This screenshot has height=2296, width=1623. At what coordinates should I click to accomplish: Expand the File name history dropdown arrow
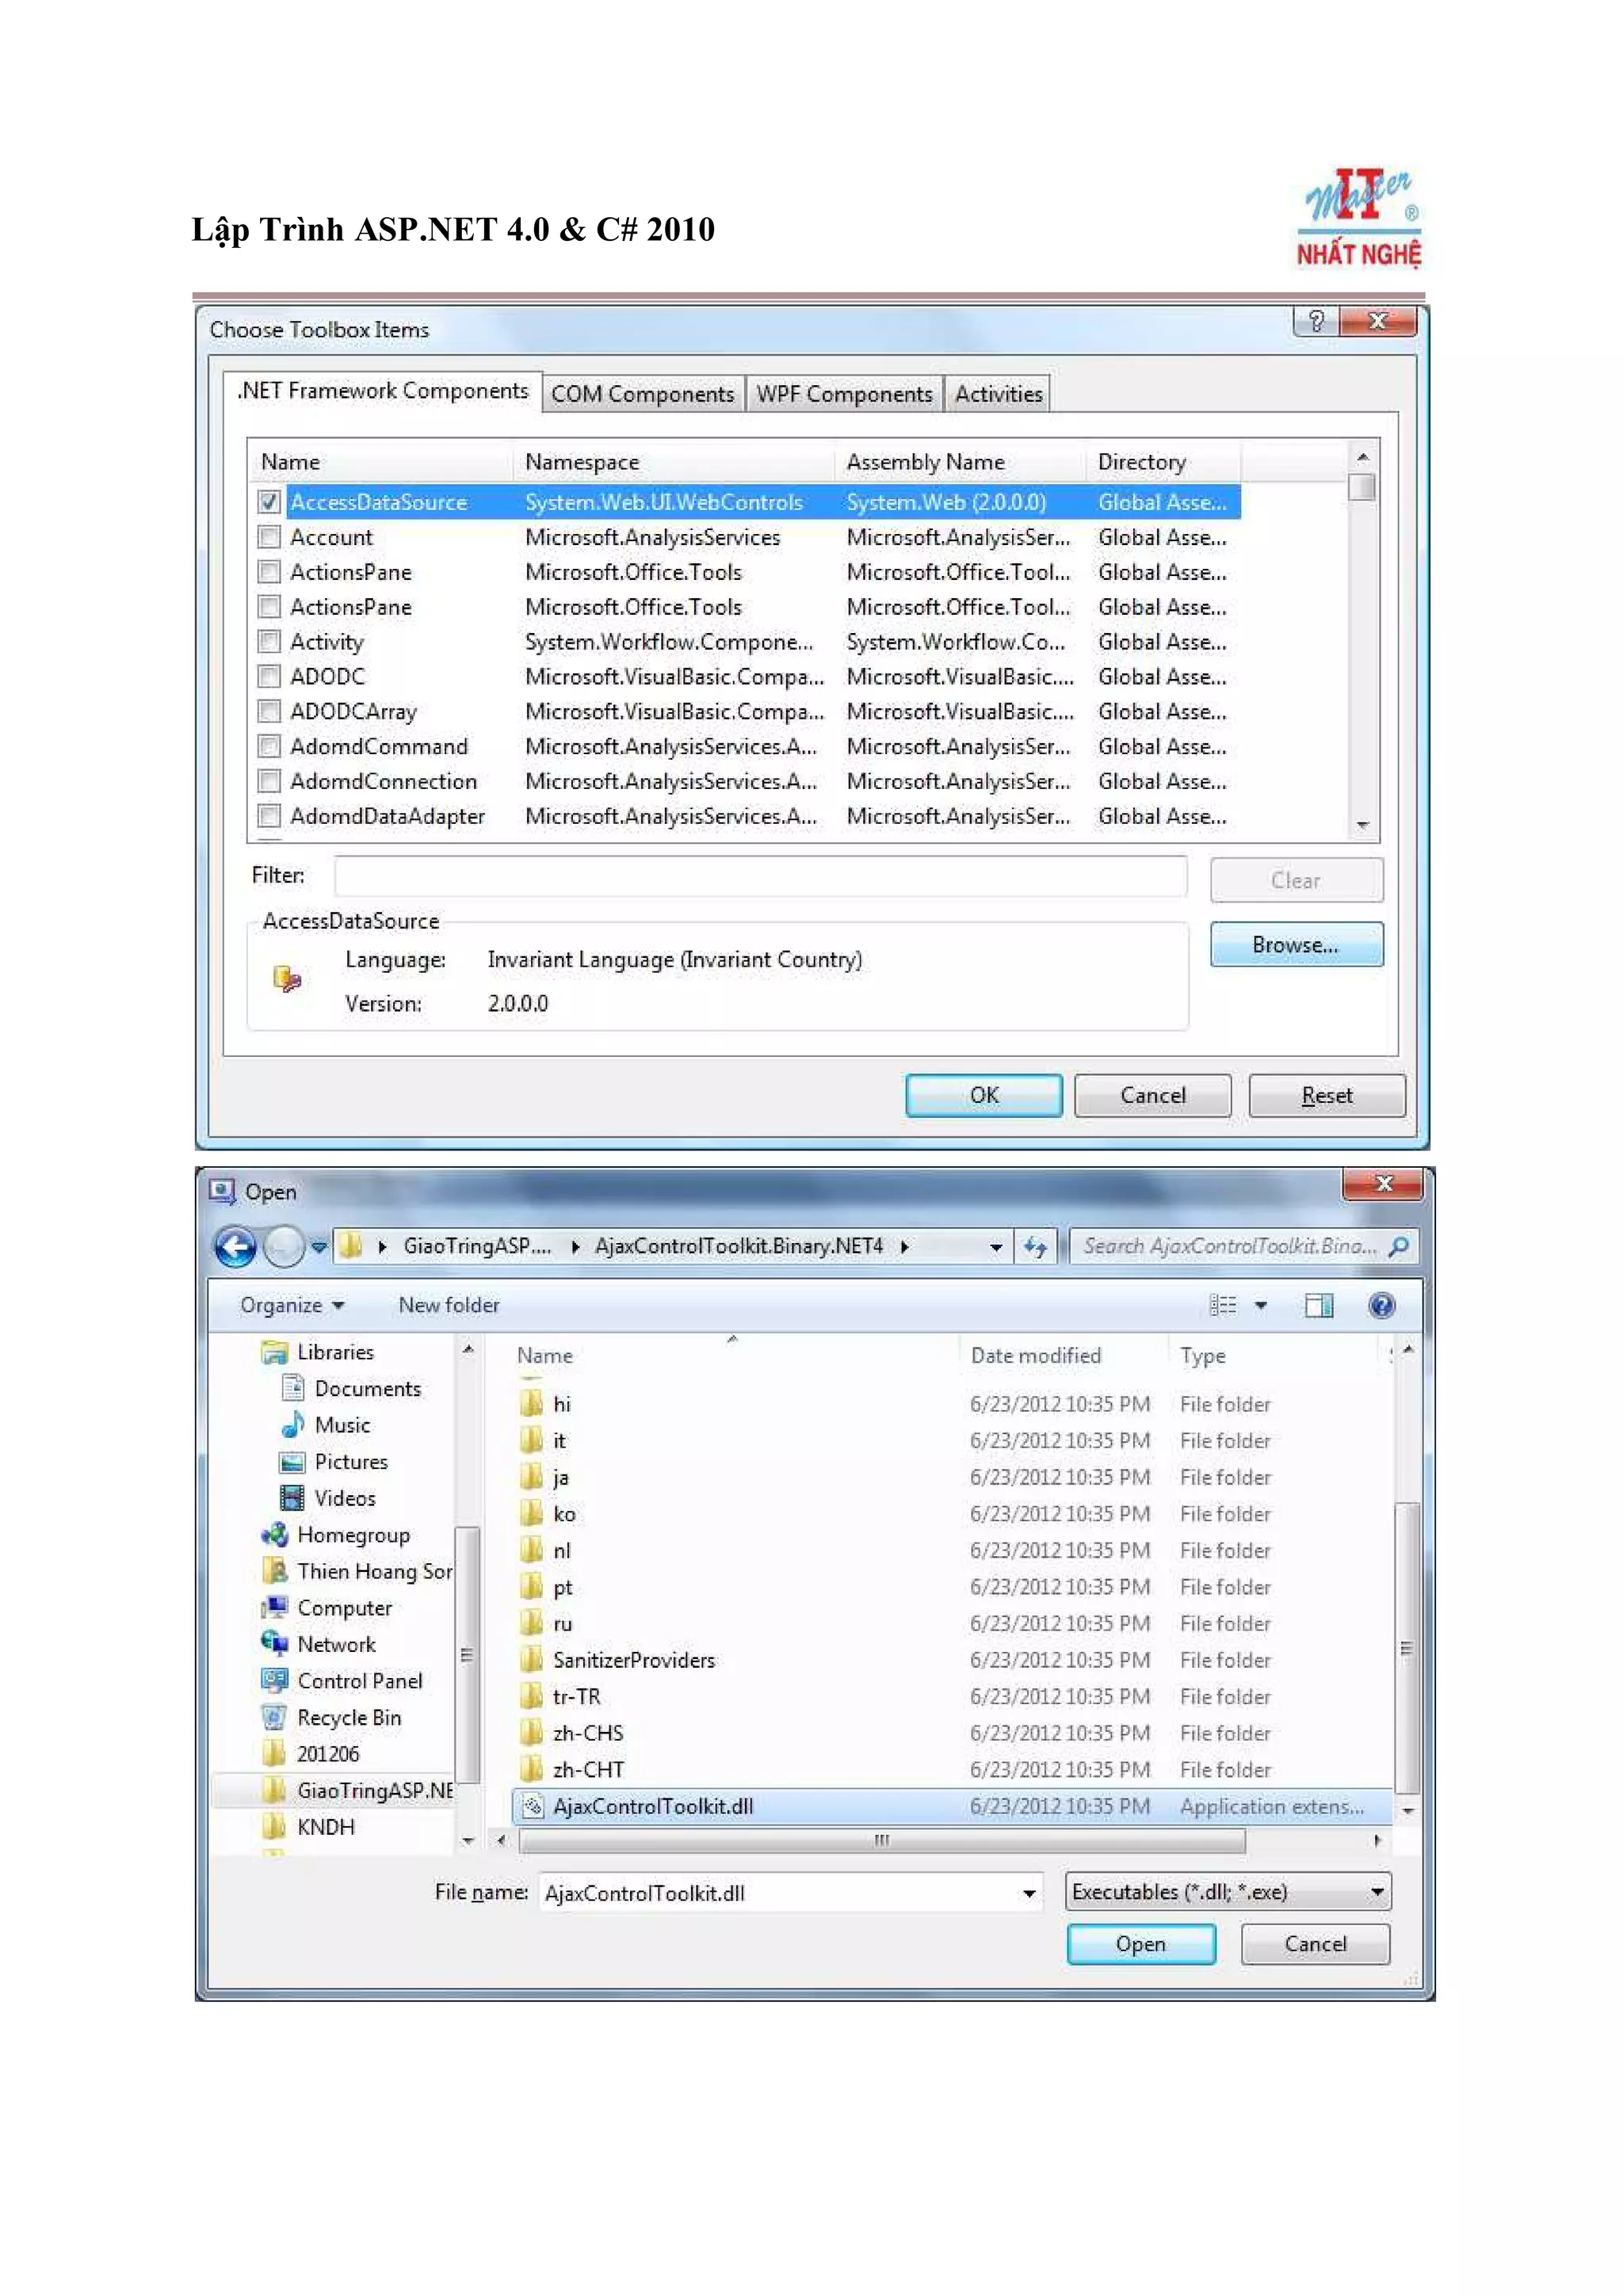[x=1028, y=1893]
